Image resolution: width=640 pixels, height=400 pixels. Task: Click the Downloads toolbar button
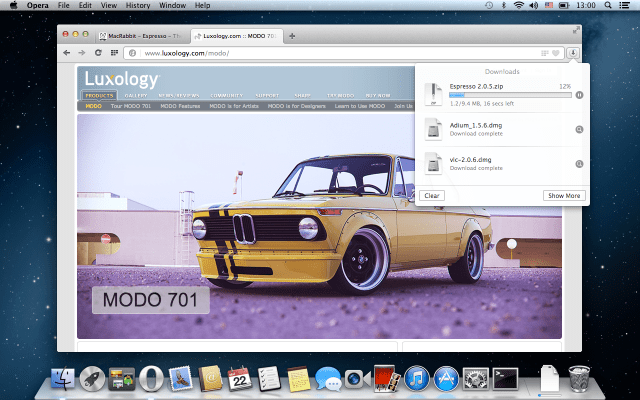574,52
